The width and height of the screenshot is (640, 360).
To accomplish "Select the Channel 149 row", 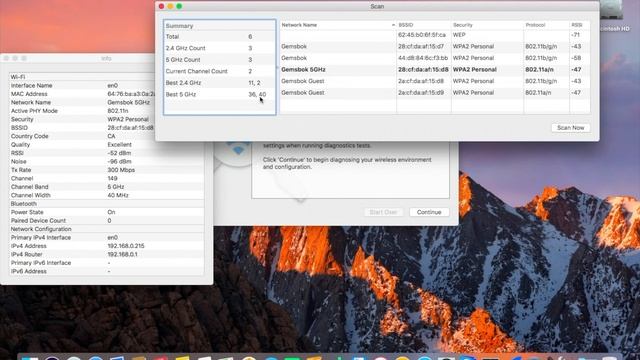I will tap(106, 178).
